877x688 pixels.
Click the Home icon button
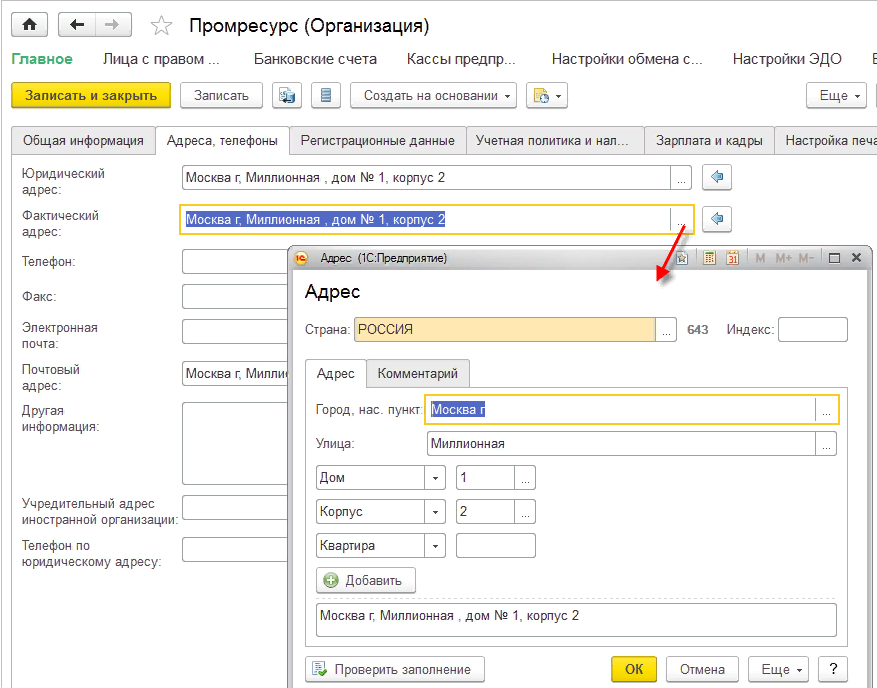point(29,25)
